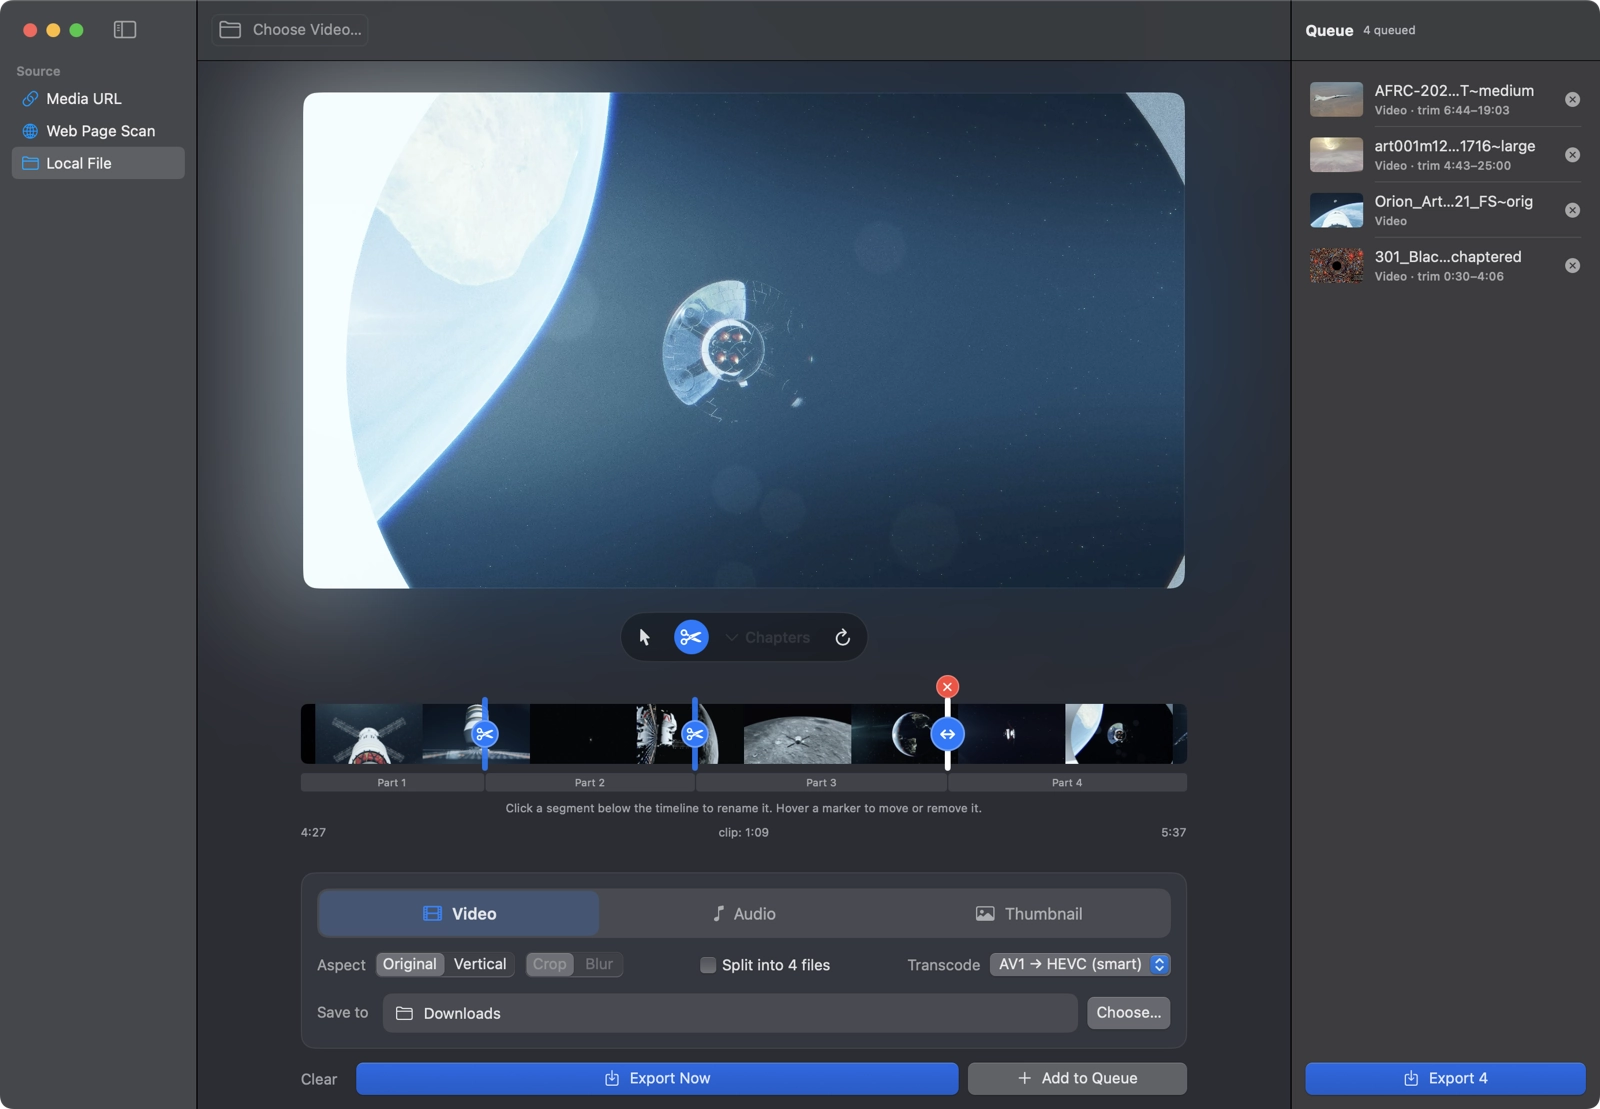
Task: Click the reset rotate-arrow icon
Action: point(843,637)
